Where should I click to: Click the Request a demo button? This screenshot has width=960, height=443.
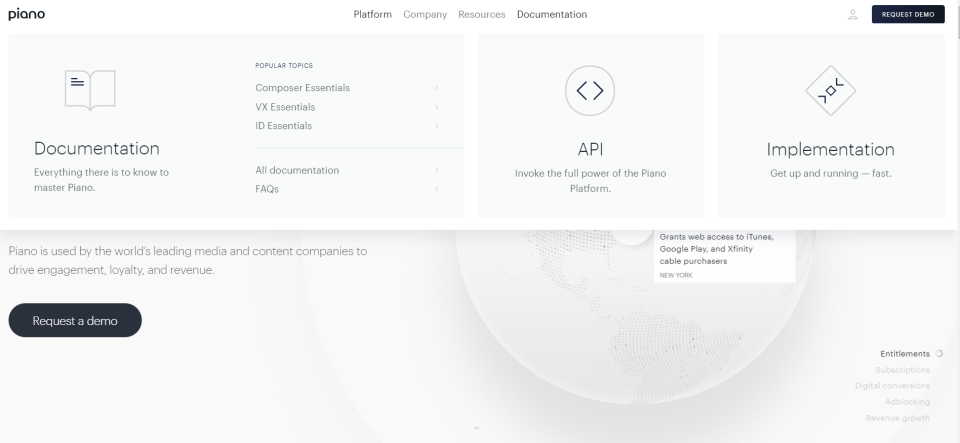[75, 320]
